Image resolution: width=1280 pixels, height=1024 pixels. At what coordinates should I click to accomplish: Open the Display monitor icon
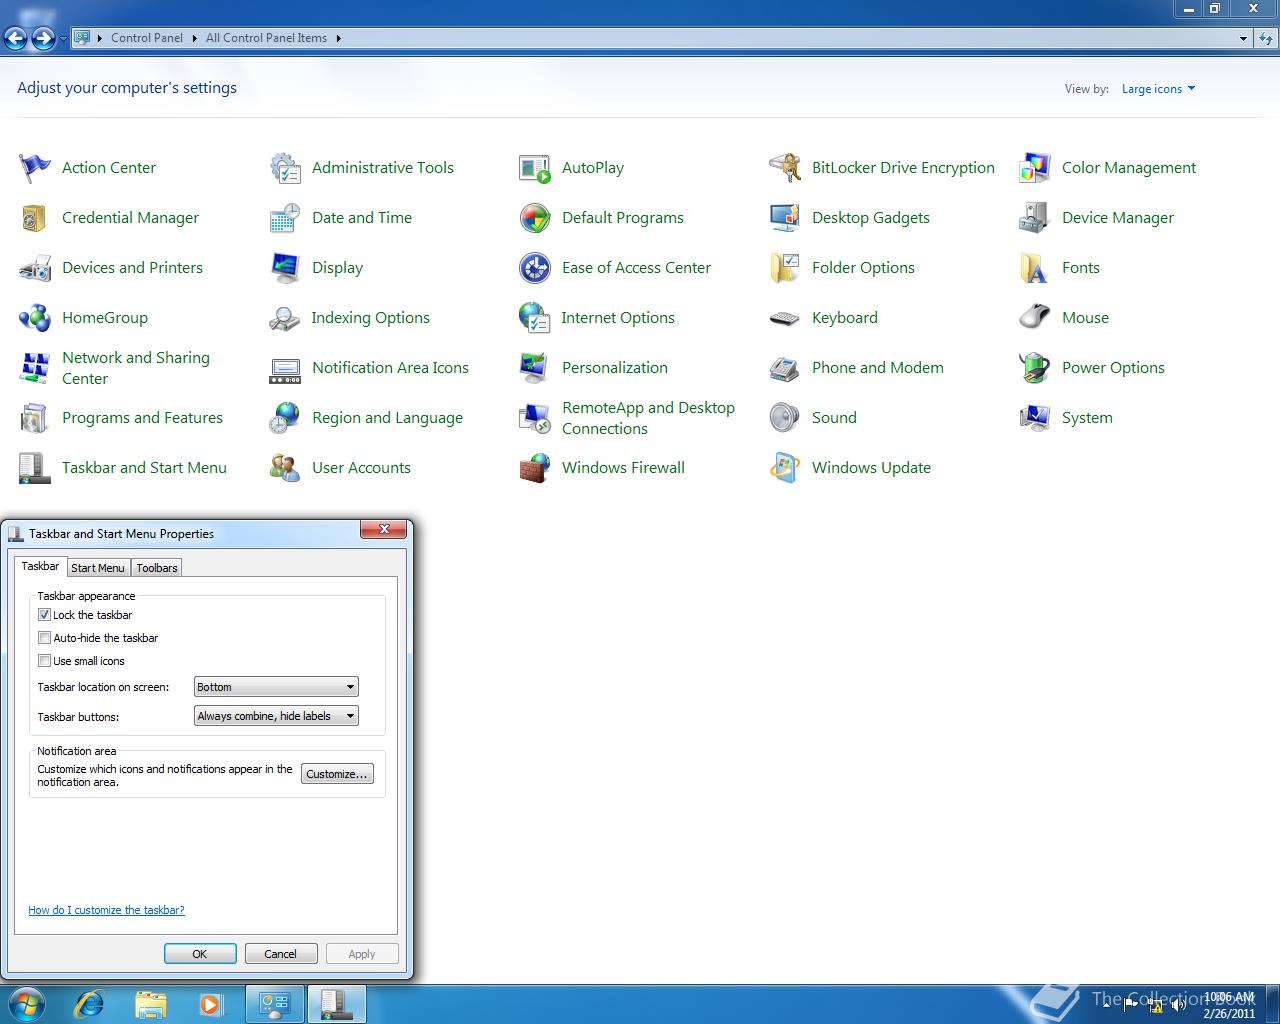(x=285, y=268)
